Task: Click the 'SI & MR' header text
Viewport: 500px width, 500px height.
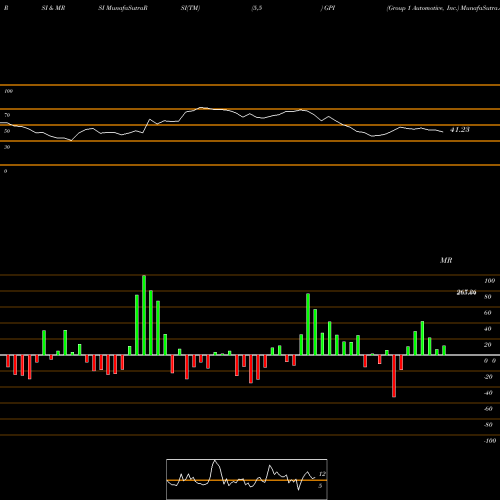Action: 53,8
